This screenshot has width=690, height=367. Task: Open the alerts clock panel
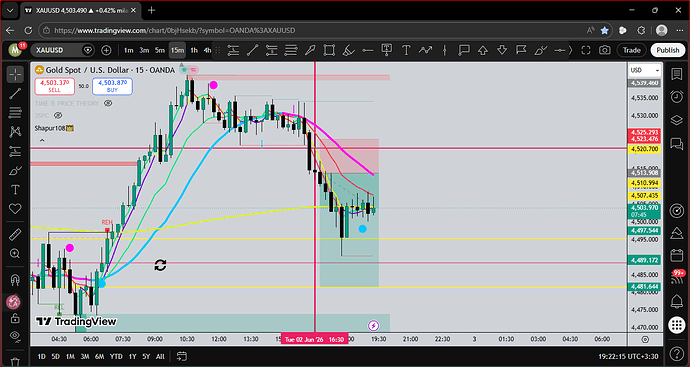676,97
